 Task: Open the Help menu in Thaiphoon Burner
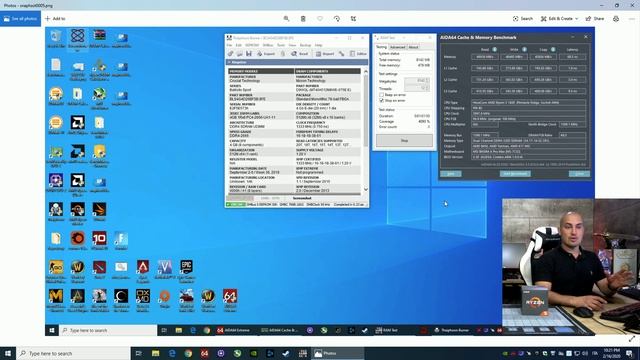319,45
